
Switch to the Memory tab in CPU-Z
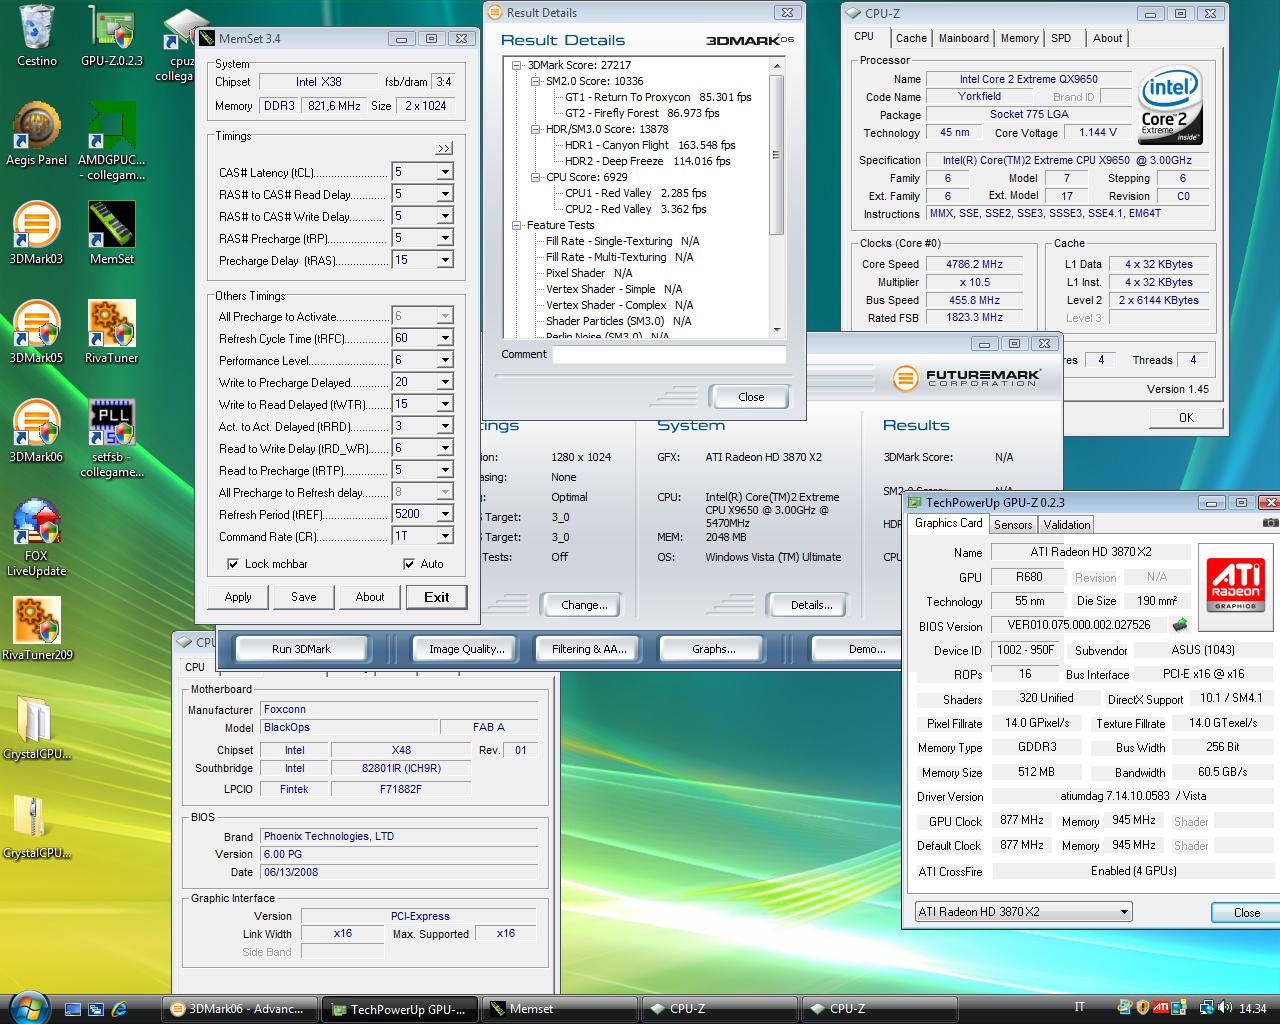coord(1019,38)
